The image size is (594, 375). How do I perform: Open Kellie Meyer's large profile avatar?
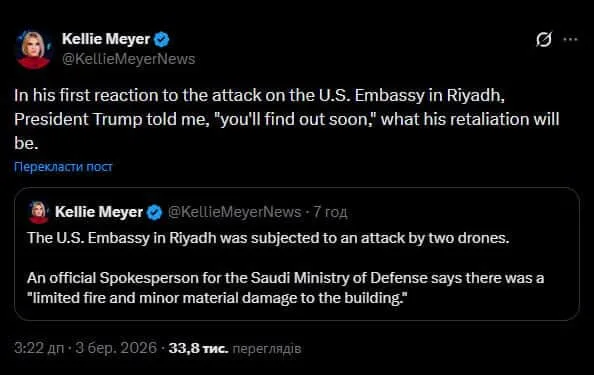(x=33, y=49)
